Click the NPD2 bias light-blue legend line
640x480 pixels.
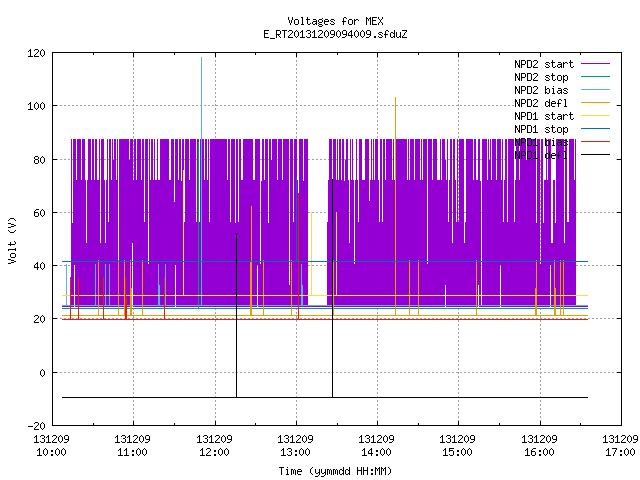595,90
